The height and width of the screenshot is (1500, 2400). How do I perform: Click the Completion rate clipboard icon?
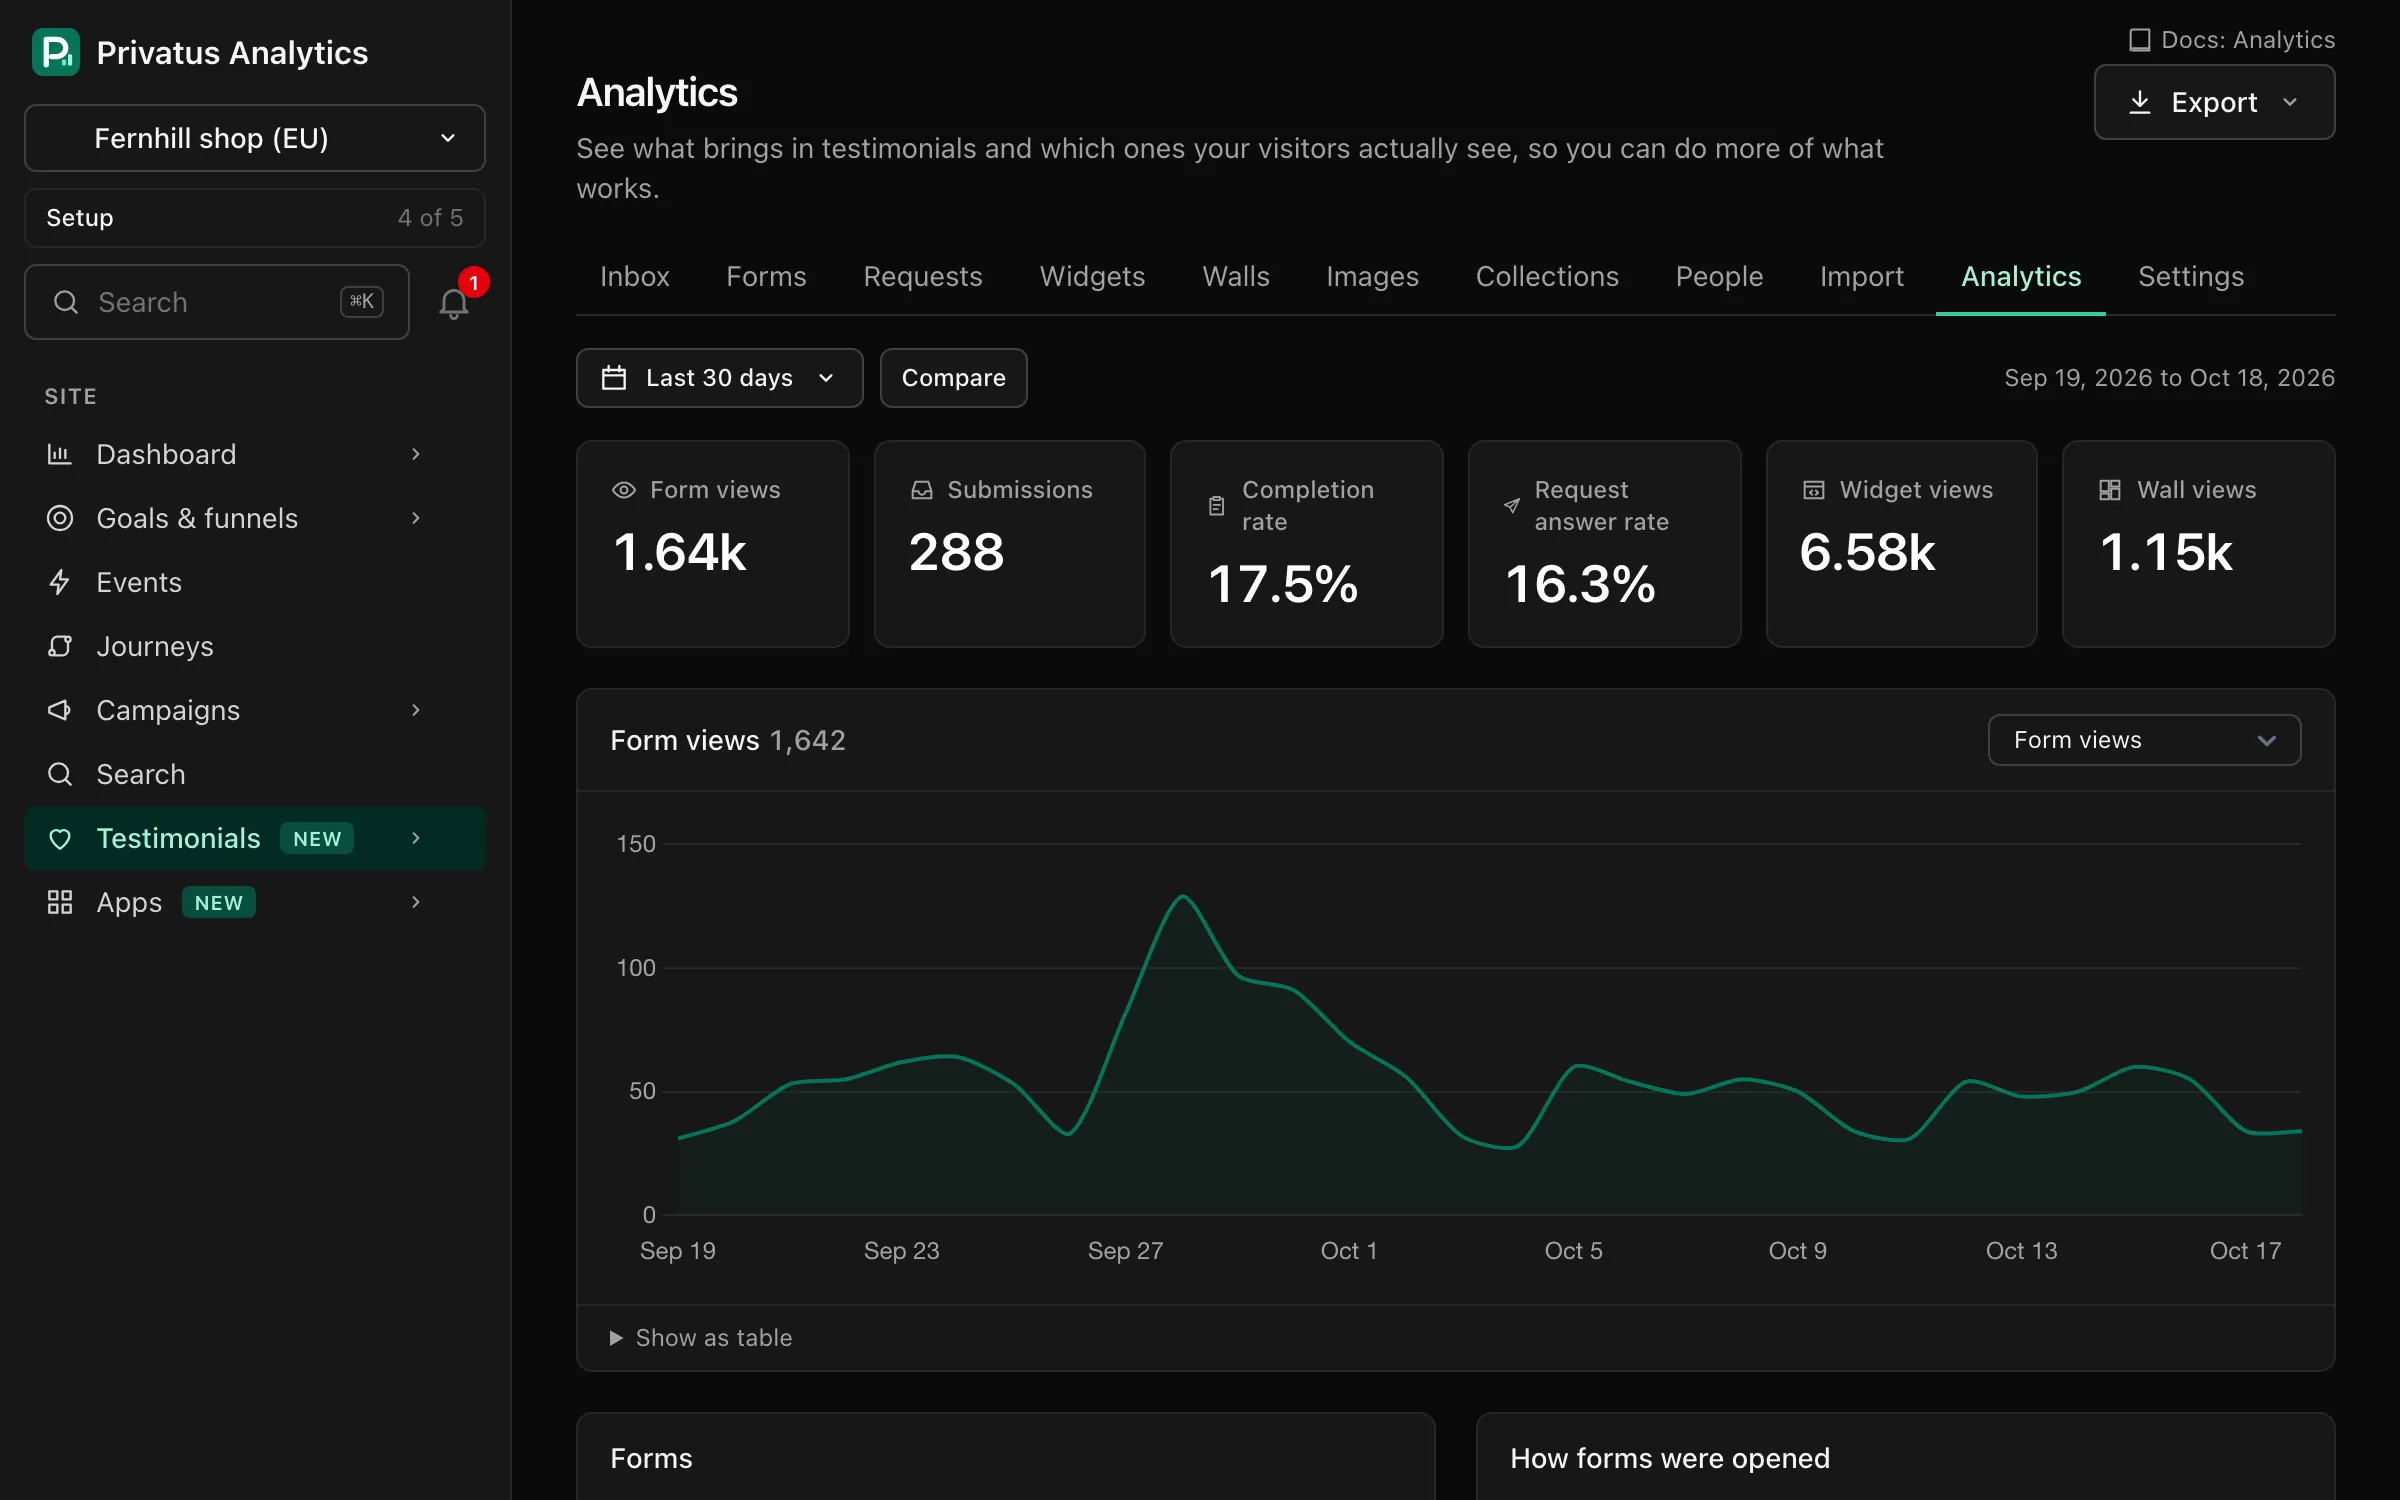point(1216,506)
